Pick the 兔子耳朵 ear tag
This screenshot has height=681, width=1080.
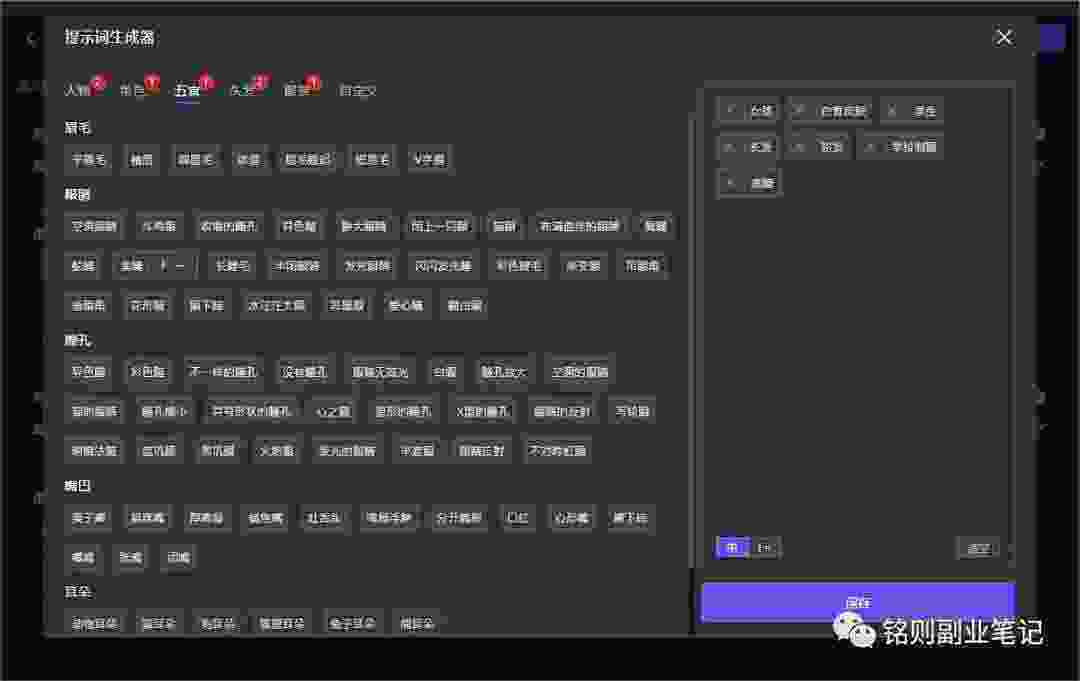(352, 623)
